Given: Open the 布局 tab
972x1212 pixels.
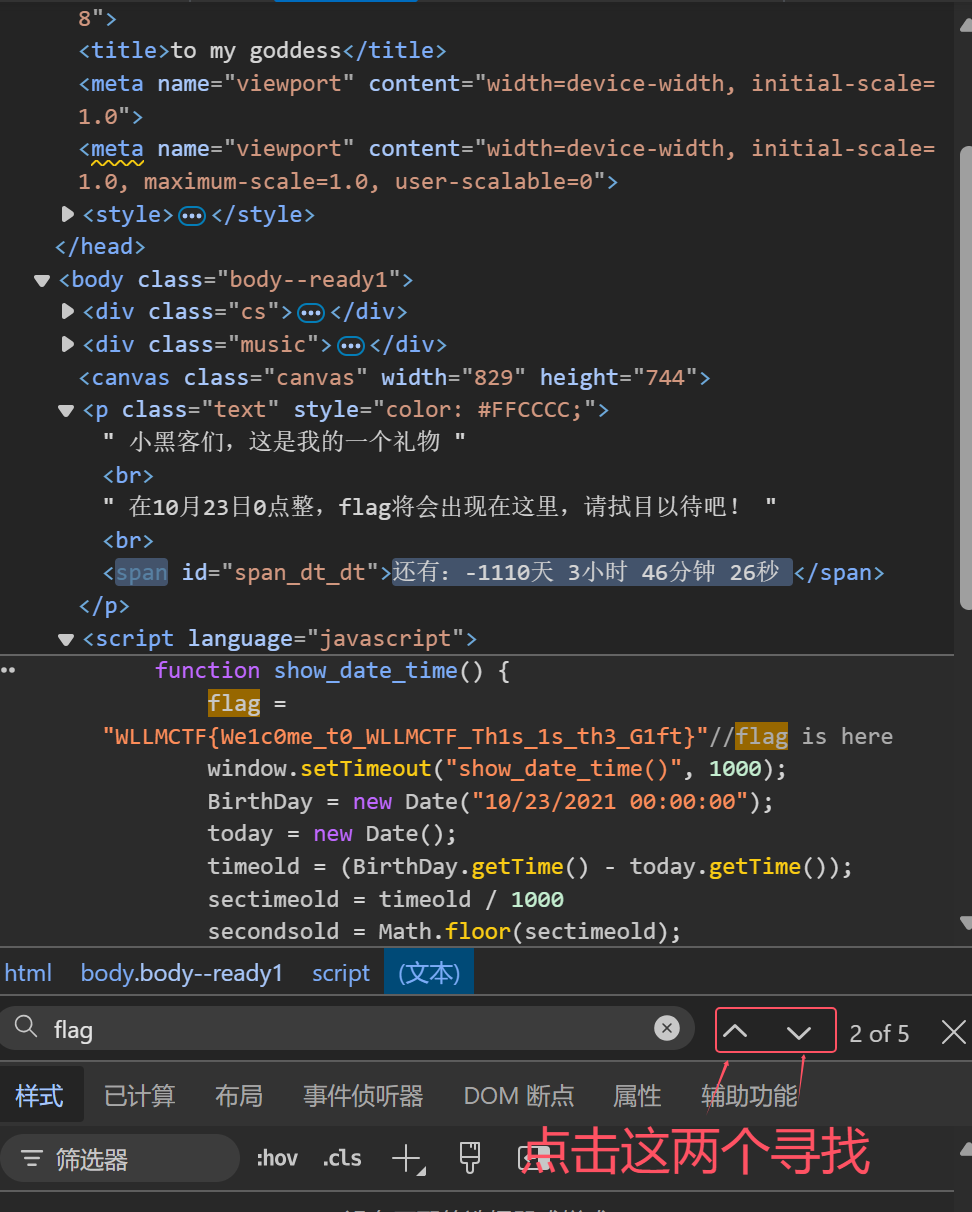Looking at the screenshot, I should coord(239,1095).
